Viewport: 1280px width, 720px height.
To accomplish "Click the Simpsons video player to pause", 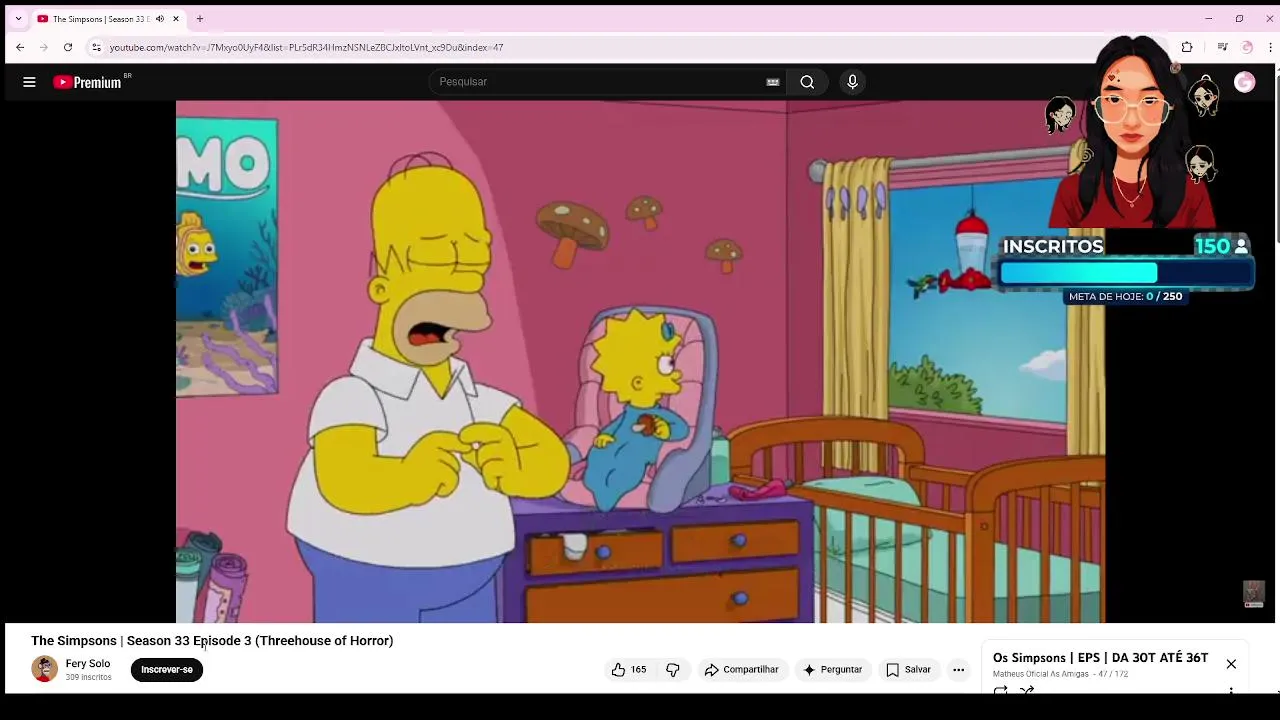I will (640, 361).
